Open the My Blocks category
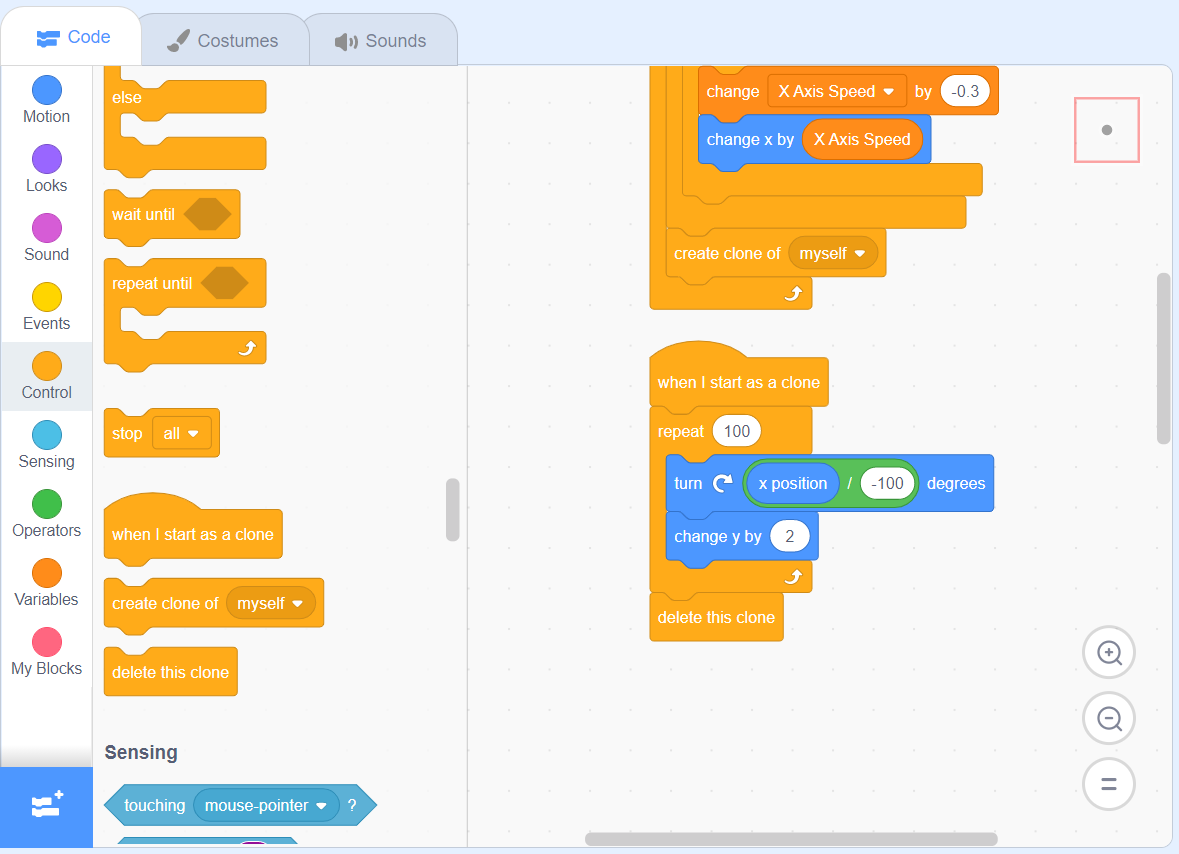 (x=46, y=652)
